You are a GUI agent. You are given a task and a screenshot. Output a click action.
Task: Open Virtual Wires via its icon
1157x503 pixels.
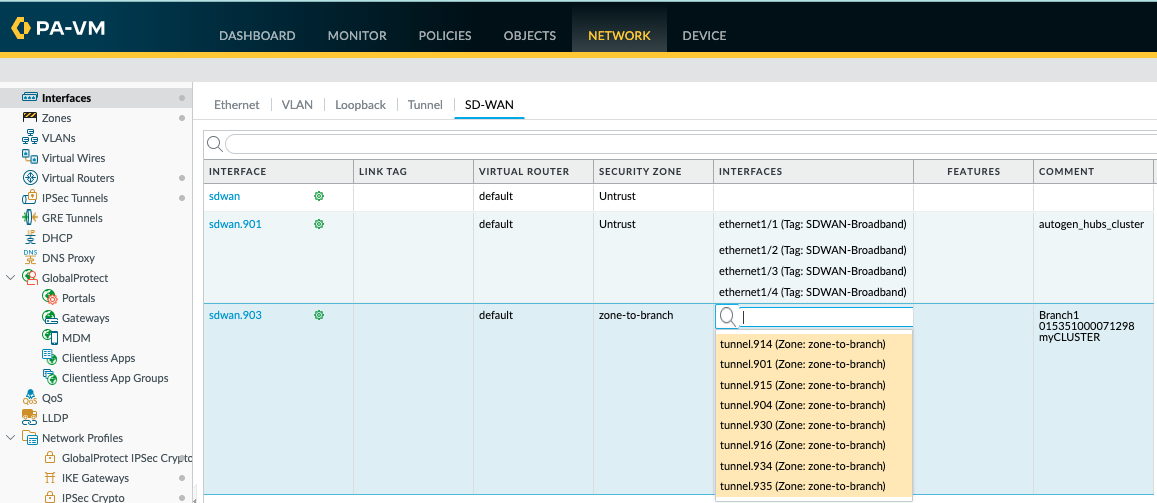point(30,158)
